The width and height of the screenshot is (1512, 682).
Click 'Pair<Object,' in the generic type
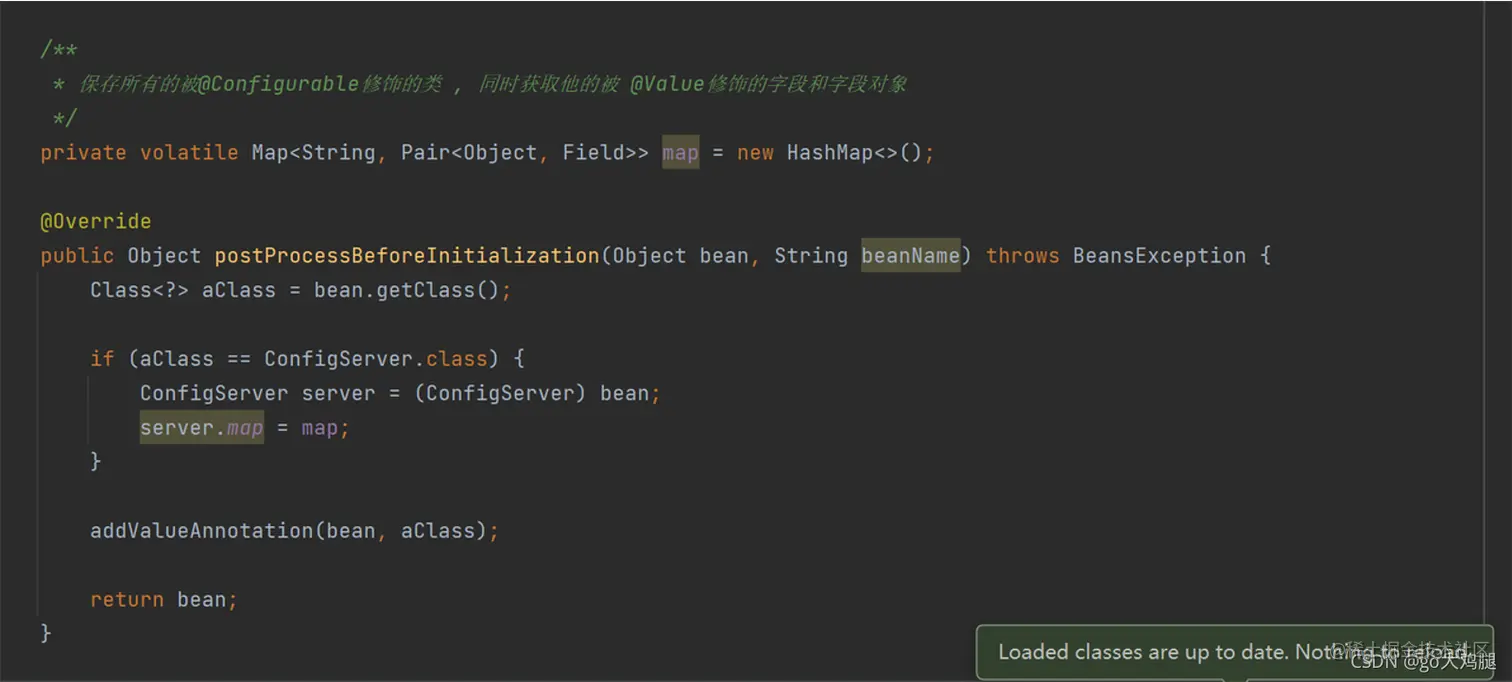click(x=474, y=153)
